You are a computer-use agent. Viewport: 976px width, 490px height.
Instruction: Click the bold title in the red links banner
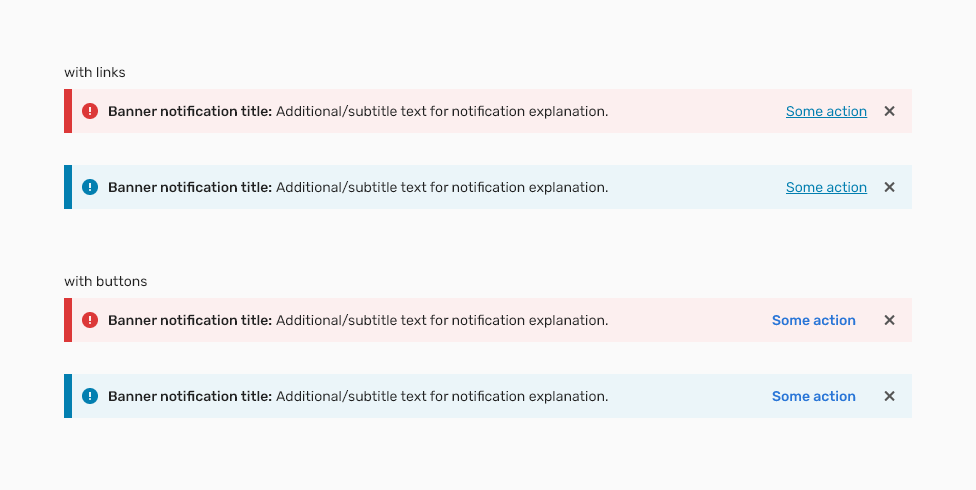coord(190,111)
